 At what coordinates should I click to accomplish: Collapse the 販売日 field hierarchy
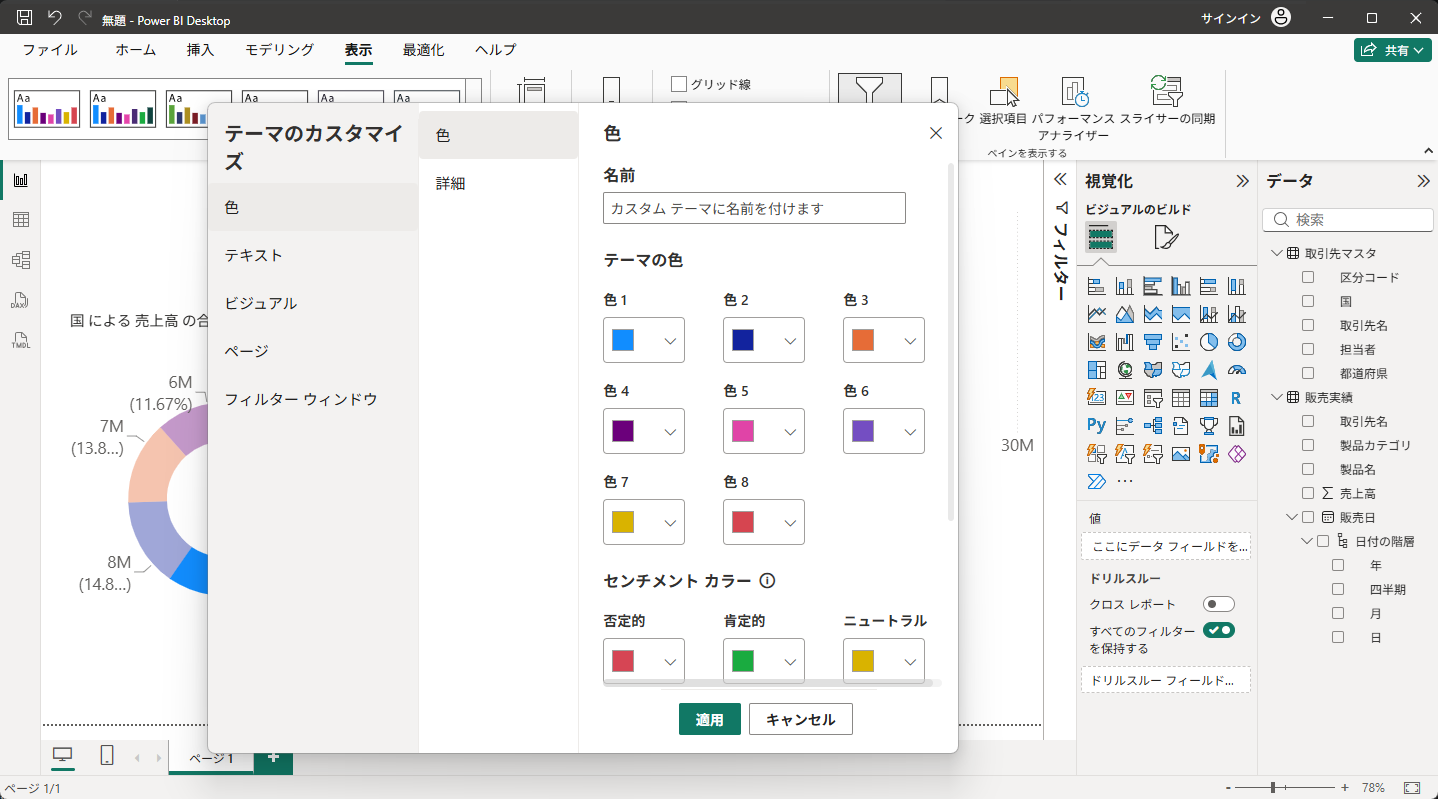1291,517
